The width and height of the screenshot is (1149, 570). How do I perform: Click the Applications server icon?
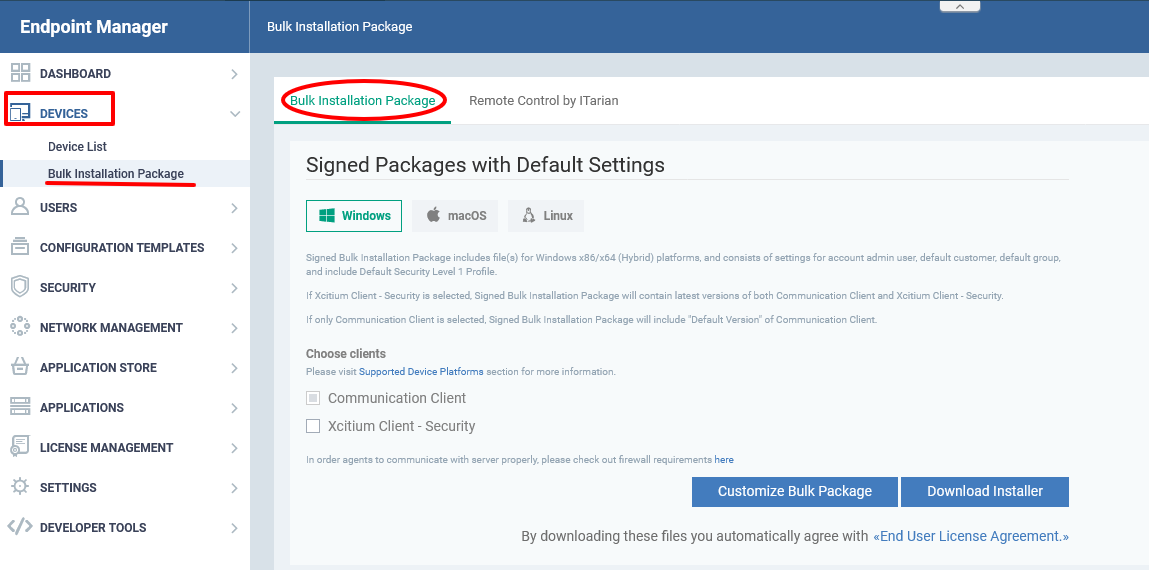click(x=21, y=407)
